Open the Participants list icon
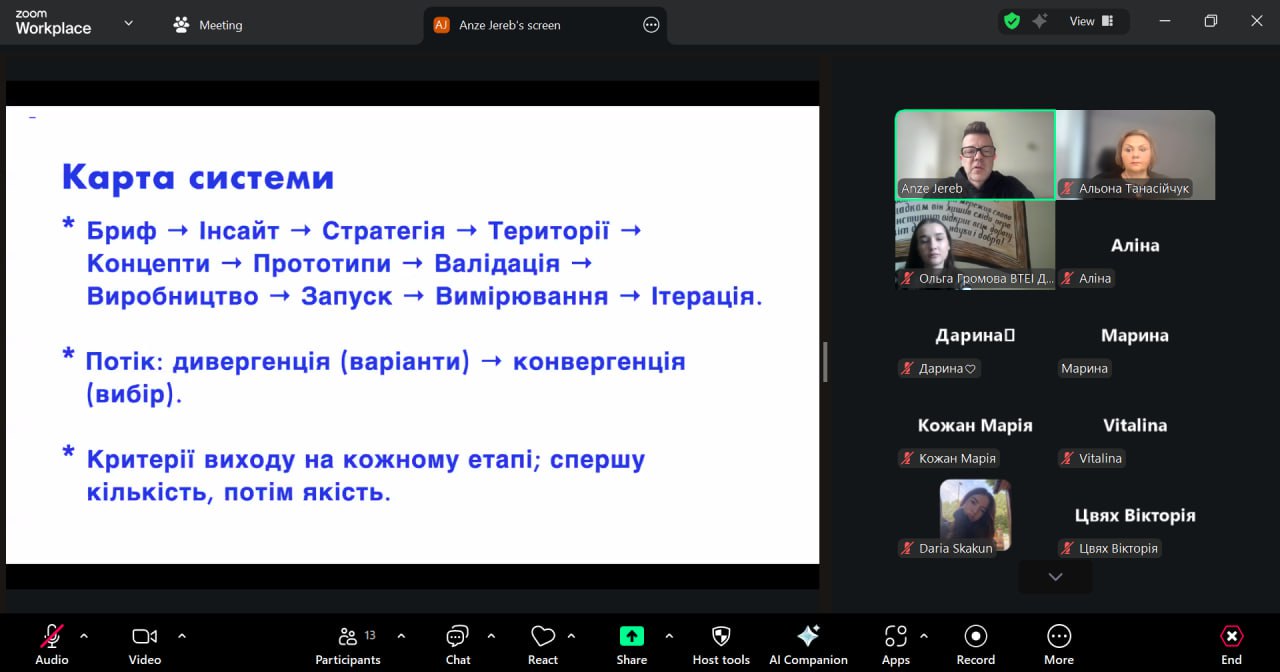 point(348,636)
